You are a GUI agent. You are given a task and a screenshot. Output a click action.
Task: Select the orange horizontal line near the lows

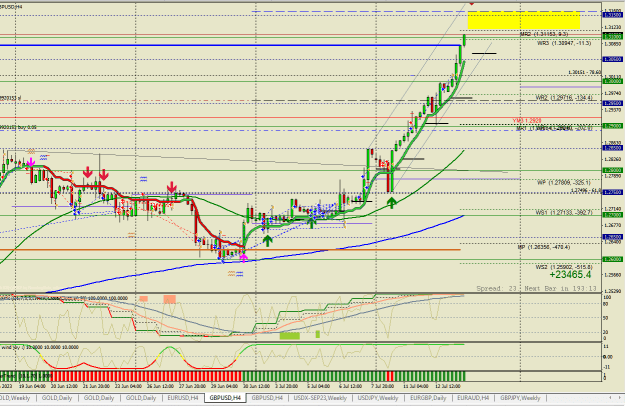[x=230, y=250]
